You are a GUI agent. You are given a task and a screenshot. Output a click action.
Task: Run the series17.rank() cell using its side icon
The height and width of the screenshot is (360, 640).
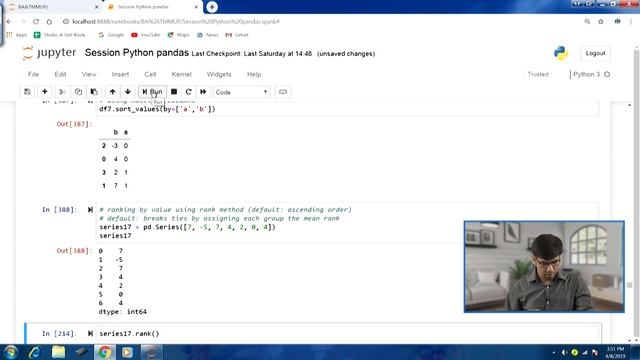coord(90,333)
